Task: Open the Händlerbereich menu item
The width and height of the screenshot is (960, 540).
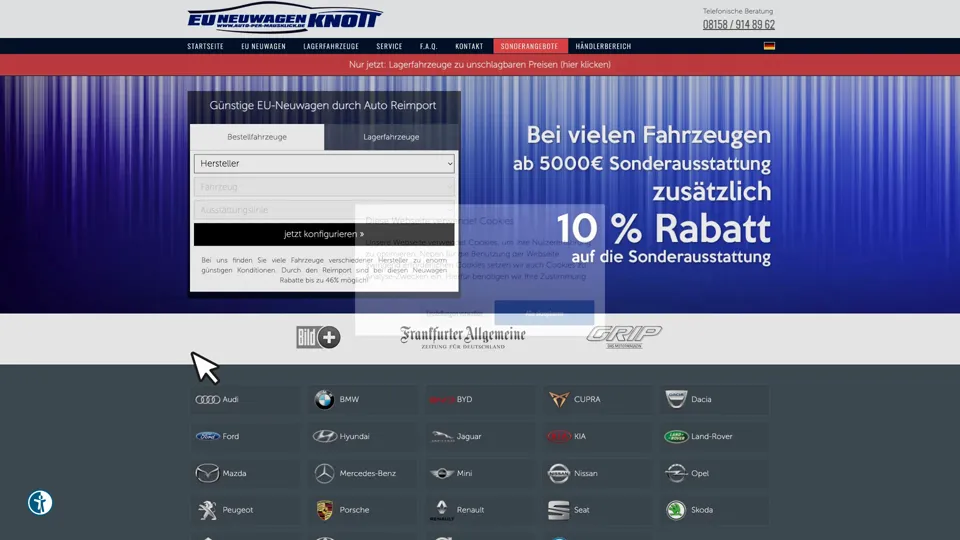Action: (603, 46)
